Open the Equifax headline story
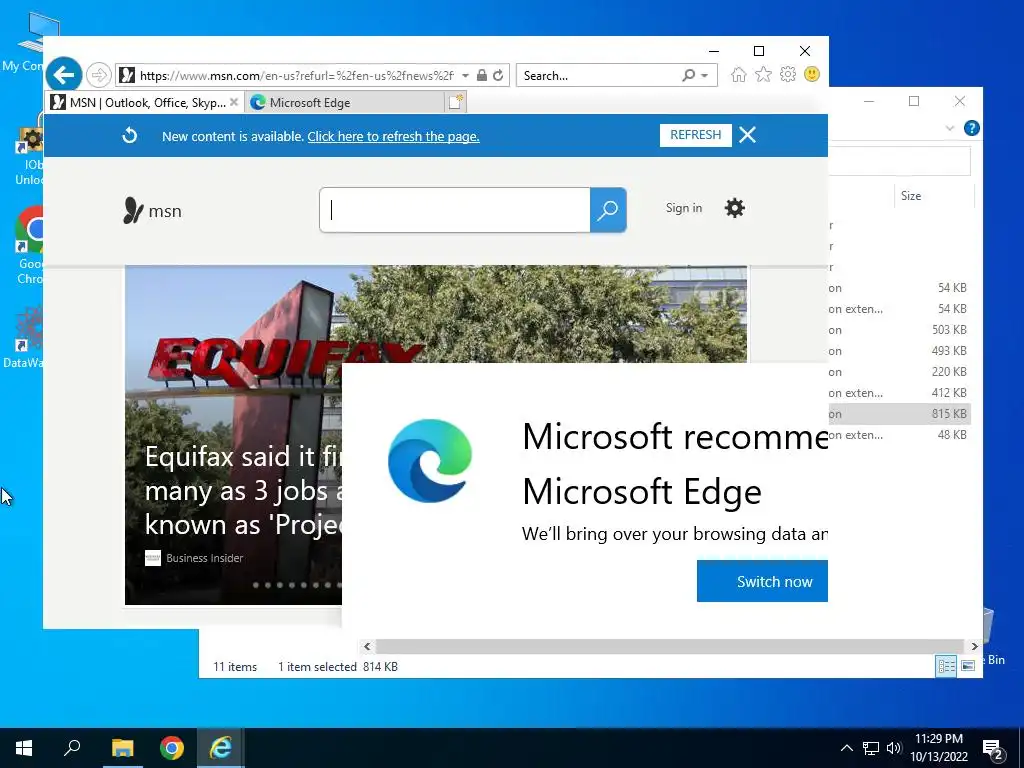 coord(243,490)
